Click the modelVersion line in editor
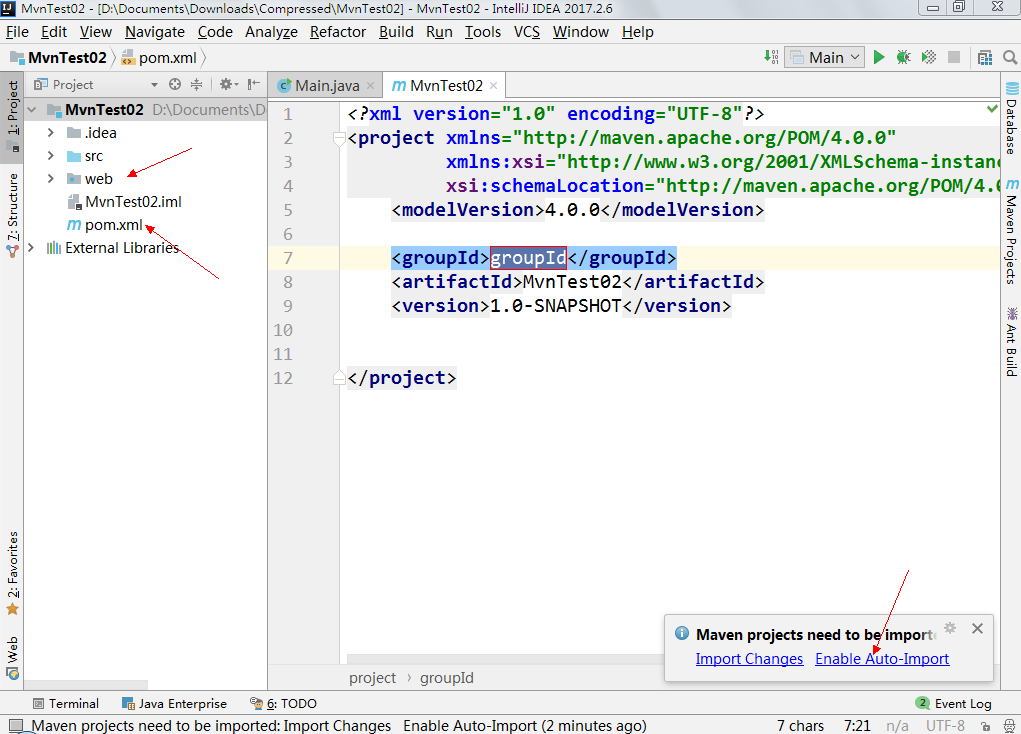1021x734 pixels. [578, 210]
